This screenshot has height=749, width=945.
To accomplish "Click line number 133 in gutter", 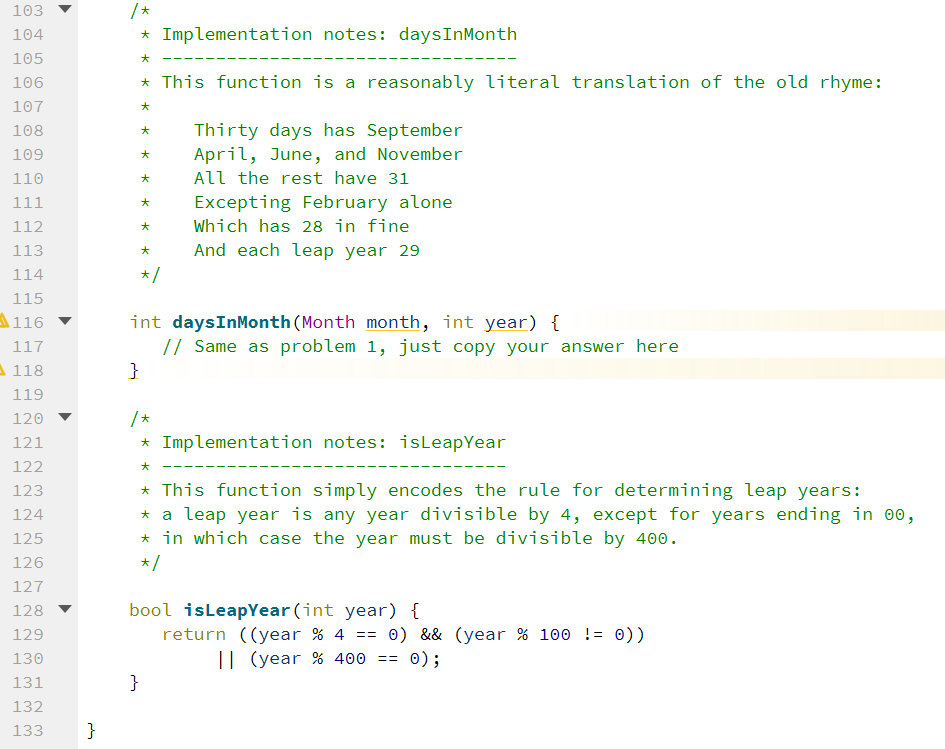I will point(28,730).
